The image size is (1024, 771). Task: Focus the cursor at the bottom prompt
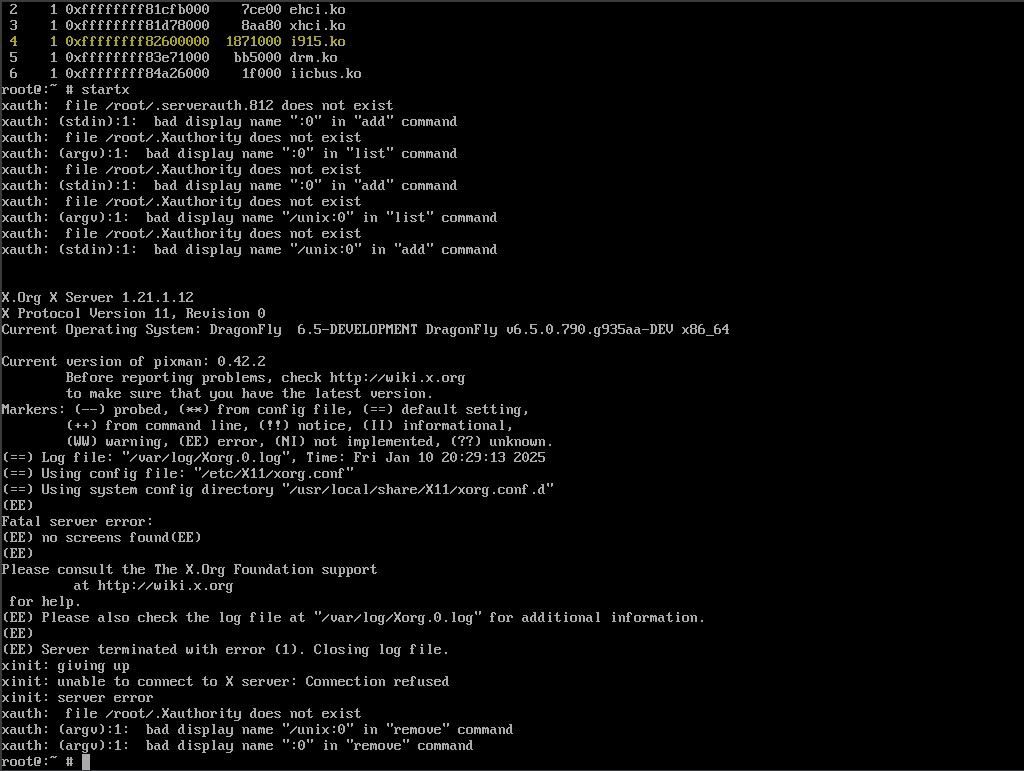tap(86, 762)
